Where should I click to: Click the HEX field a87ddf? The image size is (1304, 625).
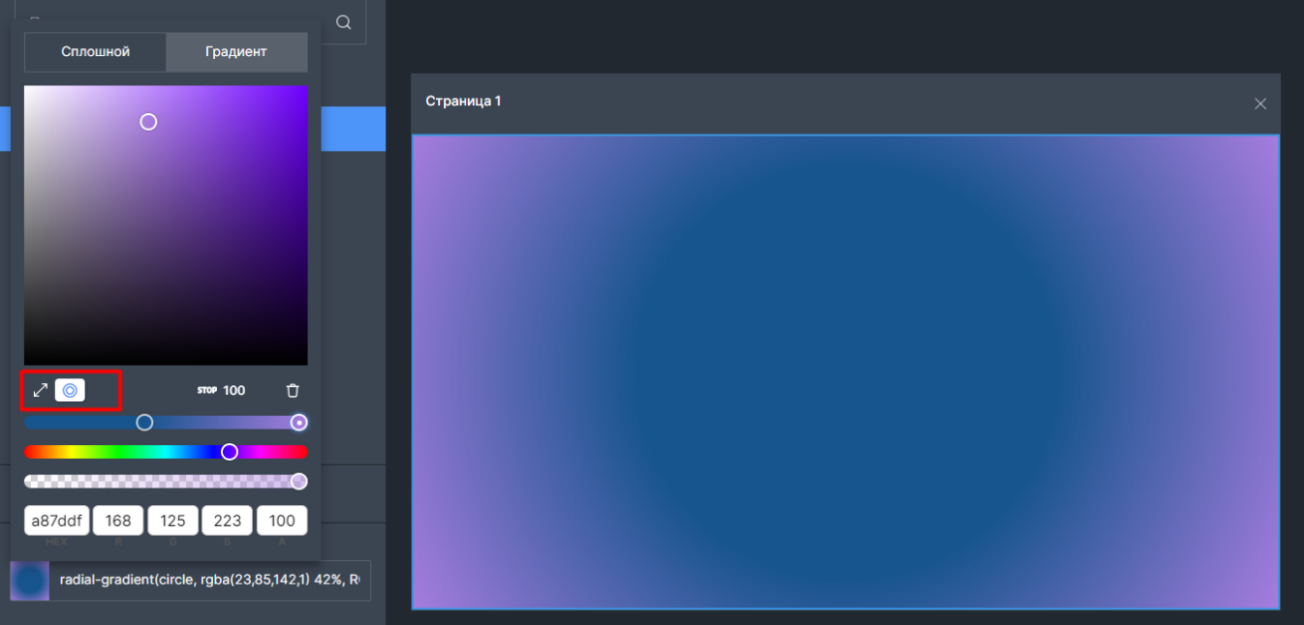pos(56,521)
